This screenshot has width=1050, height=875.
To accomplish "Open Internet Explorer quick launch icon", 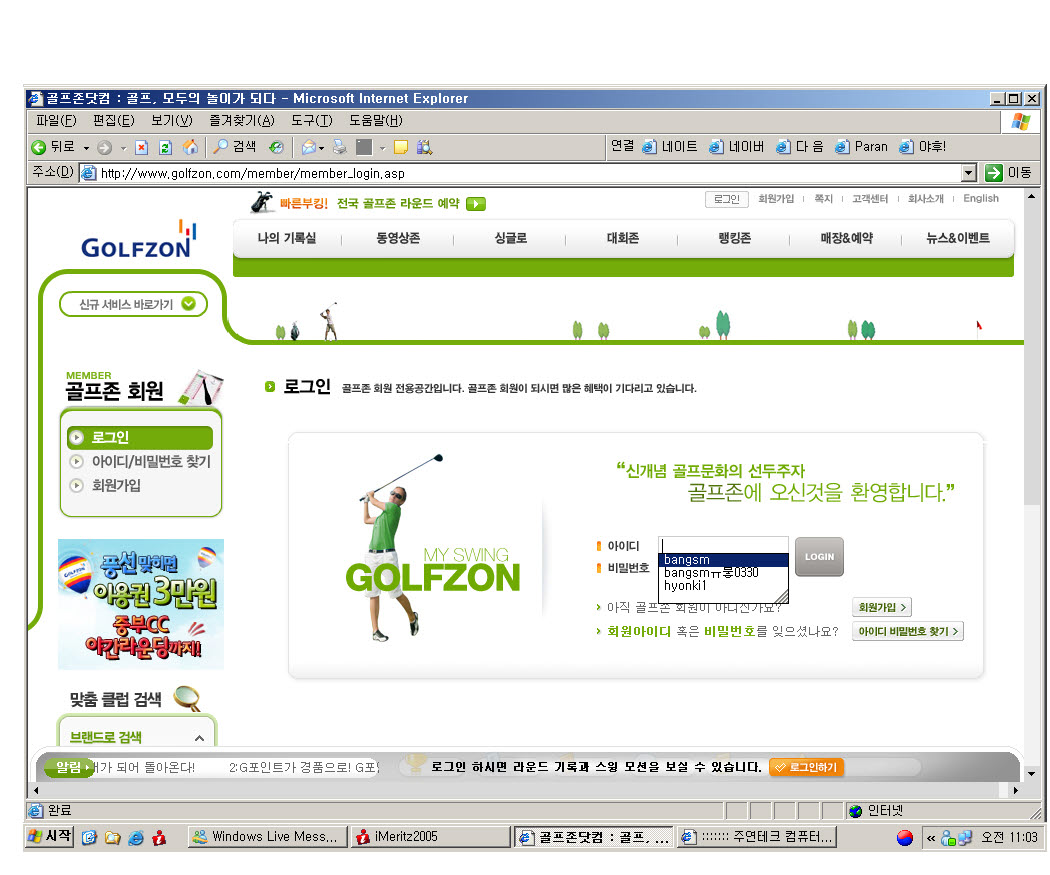I will 136,837.
